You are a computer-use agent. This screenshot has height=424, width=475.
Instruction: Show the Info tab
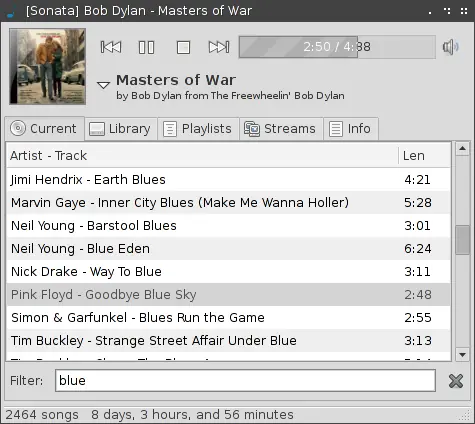point(351,129)
